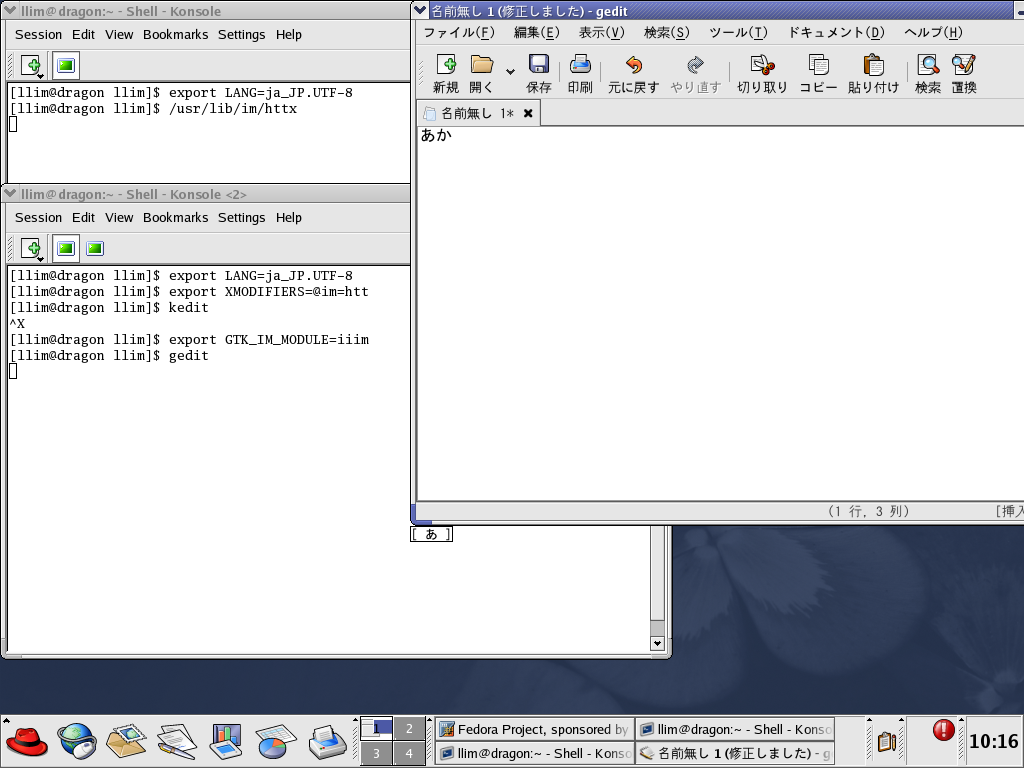1024x768 pixels.
Task: Paste using the 貼り付け clipboard icon
Action: (x=873, y=65)
